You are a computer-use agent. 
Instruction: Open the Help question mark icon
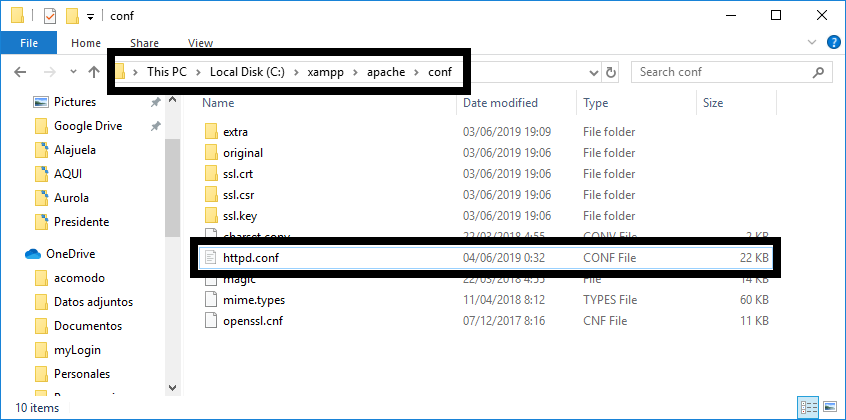834,43
